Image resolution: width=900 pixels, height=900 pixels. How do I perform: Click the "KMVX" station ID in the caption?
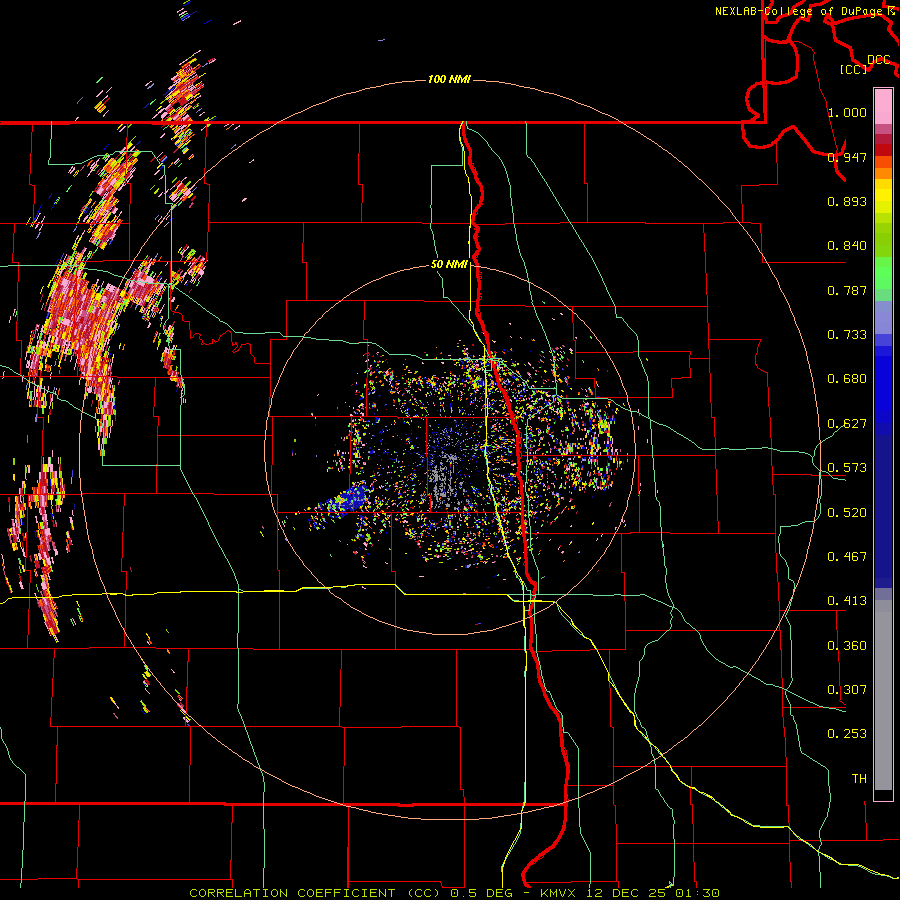[557, 893]
